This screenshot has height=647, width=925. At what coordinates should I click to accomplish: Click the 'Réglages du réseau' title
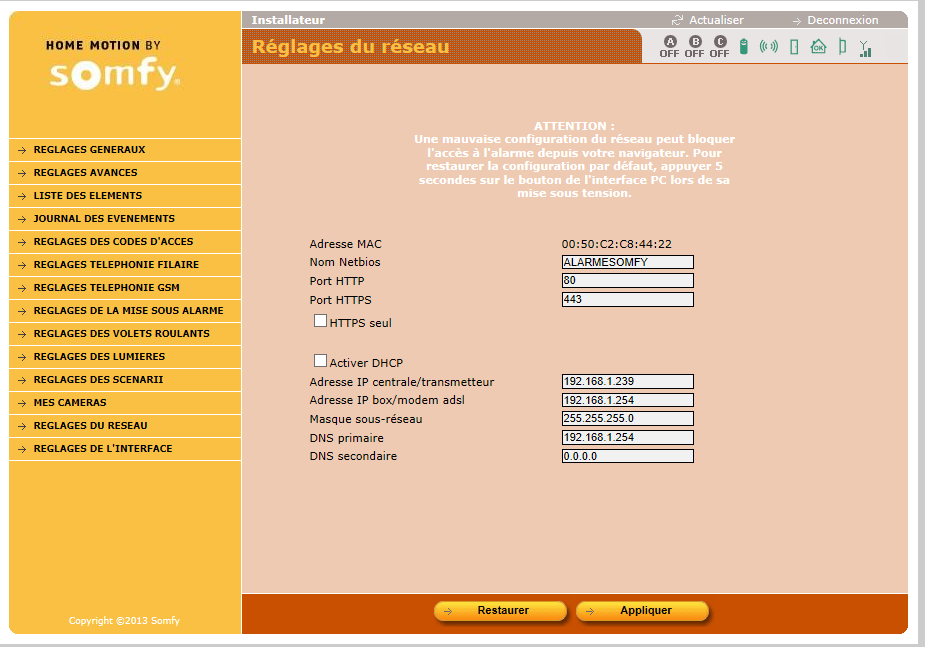tap(350, 47)
